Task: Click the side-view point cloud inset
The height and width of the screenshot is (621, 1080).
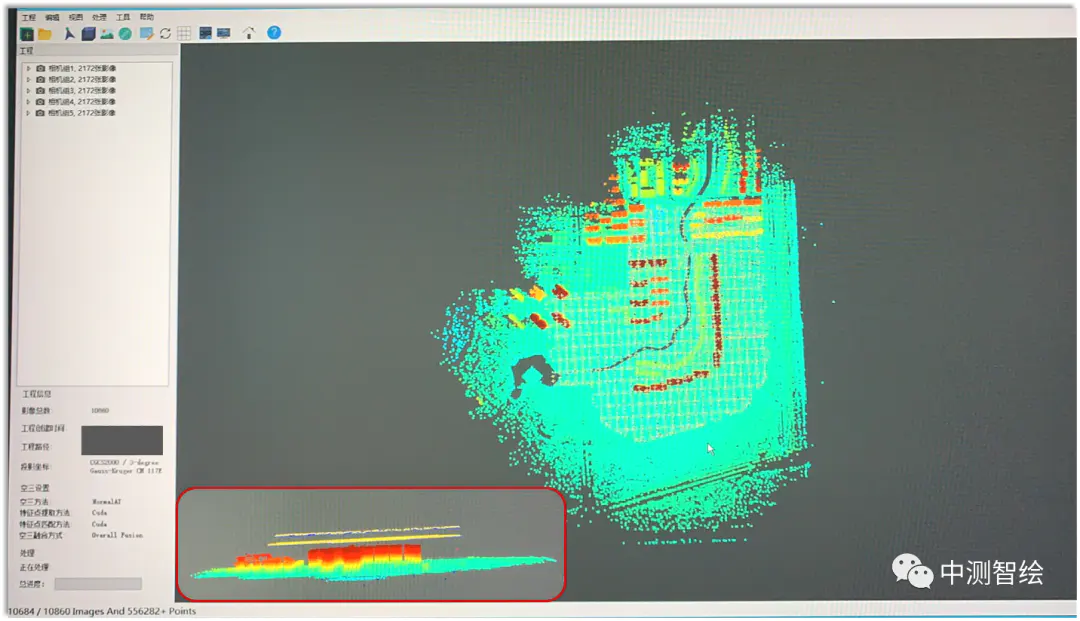Action: (x=371, y=545)
